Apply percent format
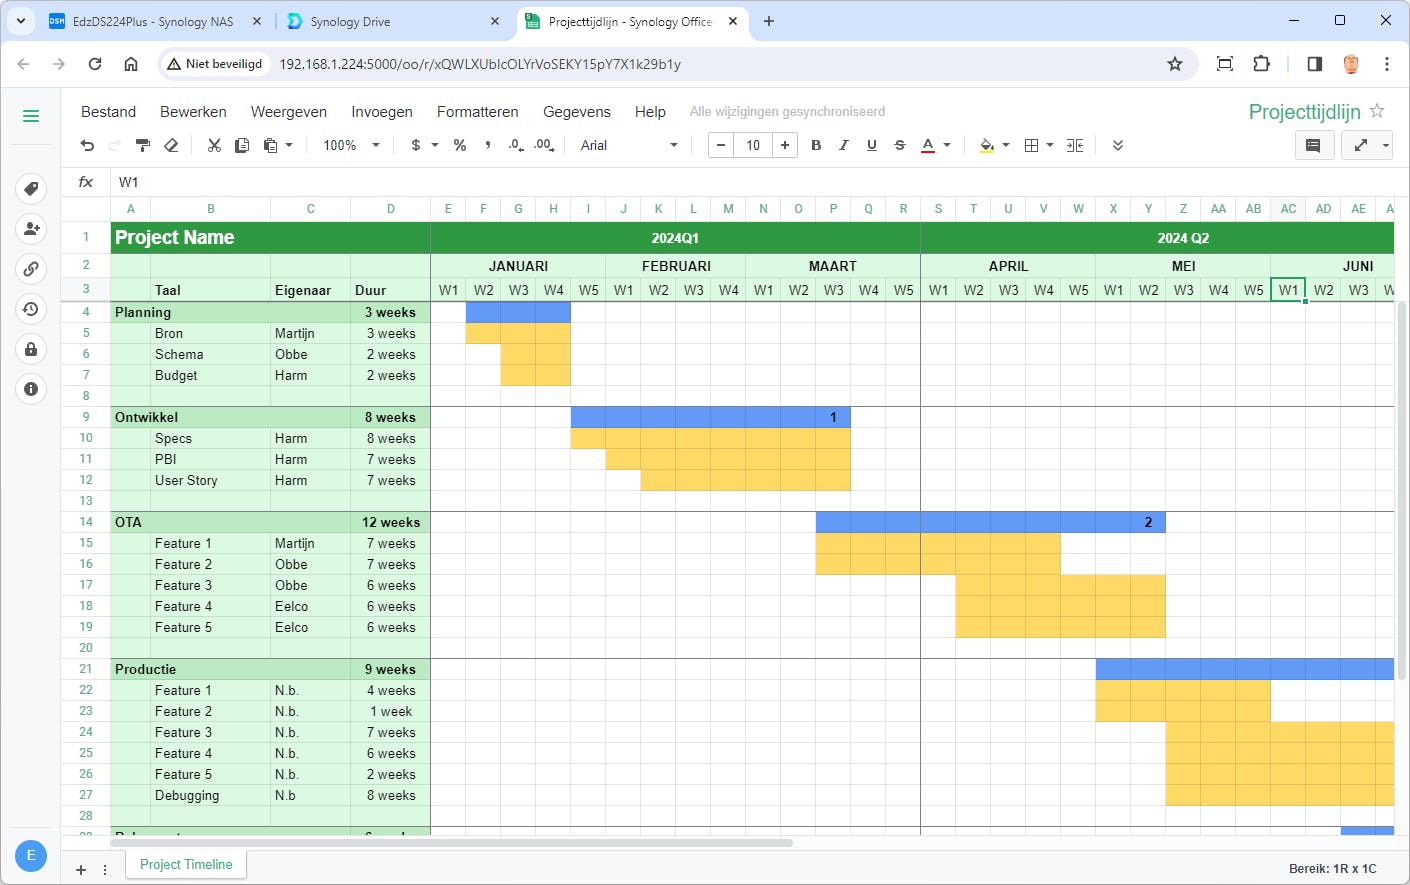This screenshot has height=885, width=1410. tap(459, 145)
